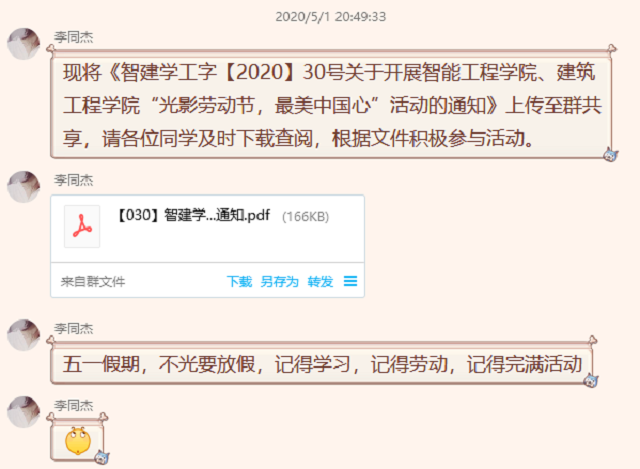Click 李同杰's avatar on first message
The width and height of the screenshot is (640, 469).
click(x=23, y=44)
